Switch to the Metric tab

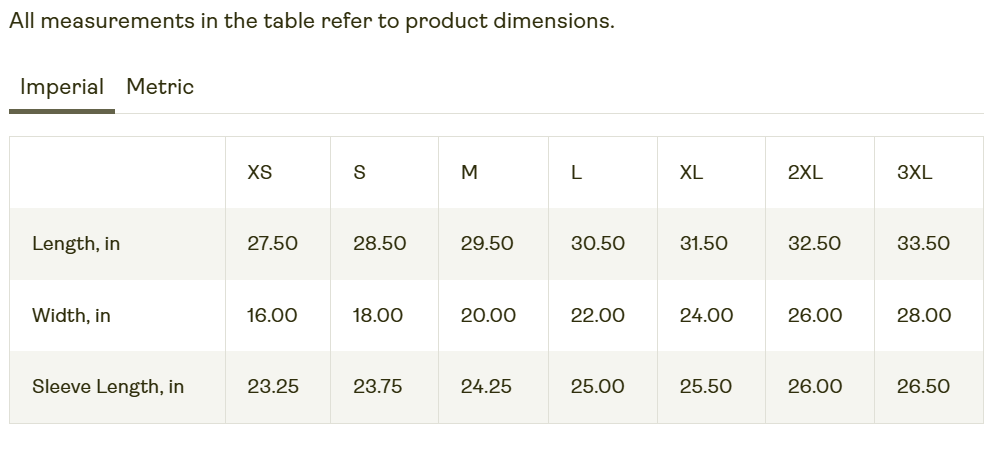coord(160,87)
